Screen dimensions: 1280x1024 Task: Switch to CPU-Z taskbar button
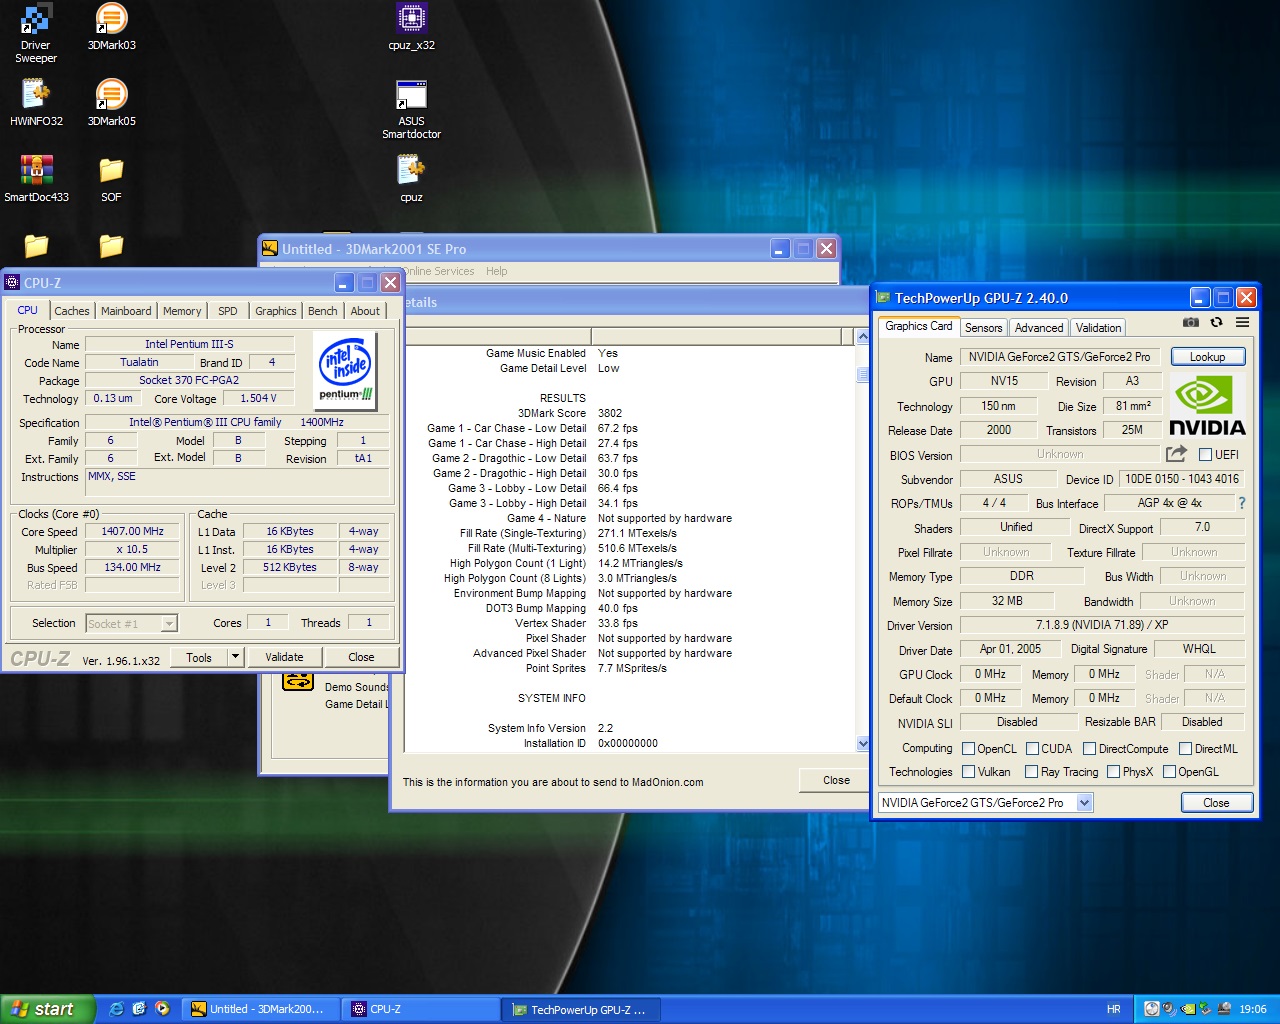click(x=420, y=1009)
